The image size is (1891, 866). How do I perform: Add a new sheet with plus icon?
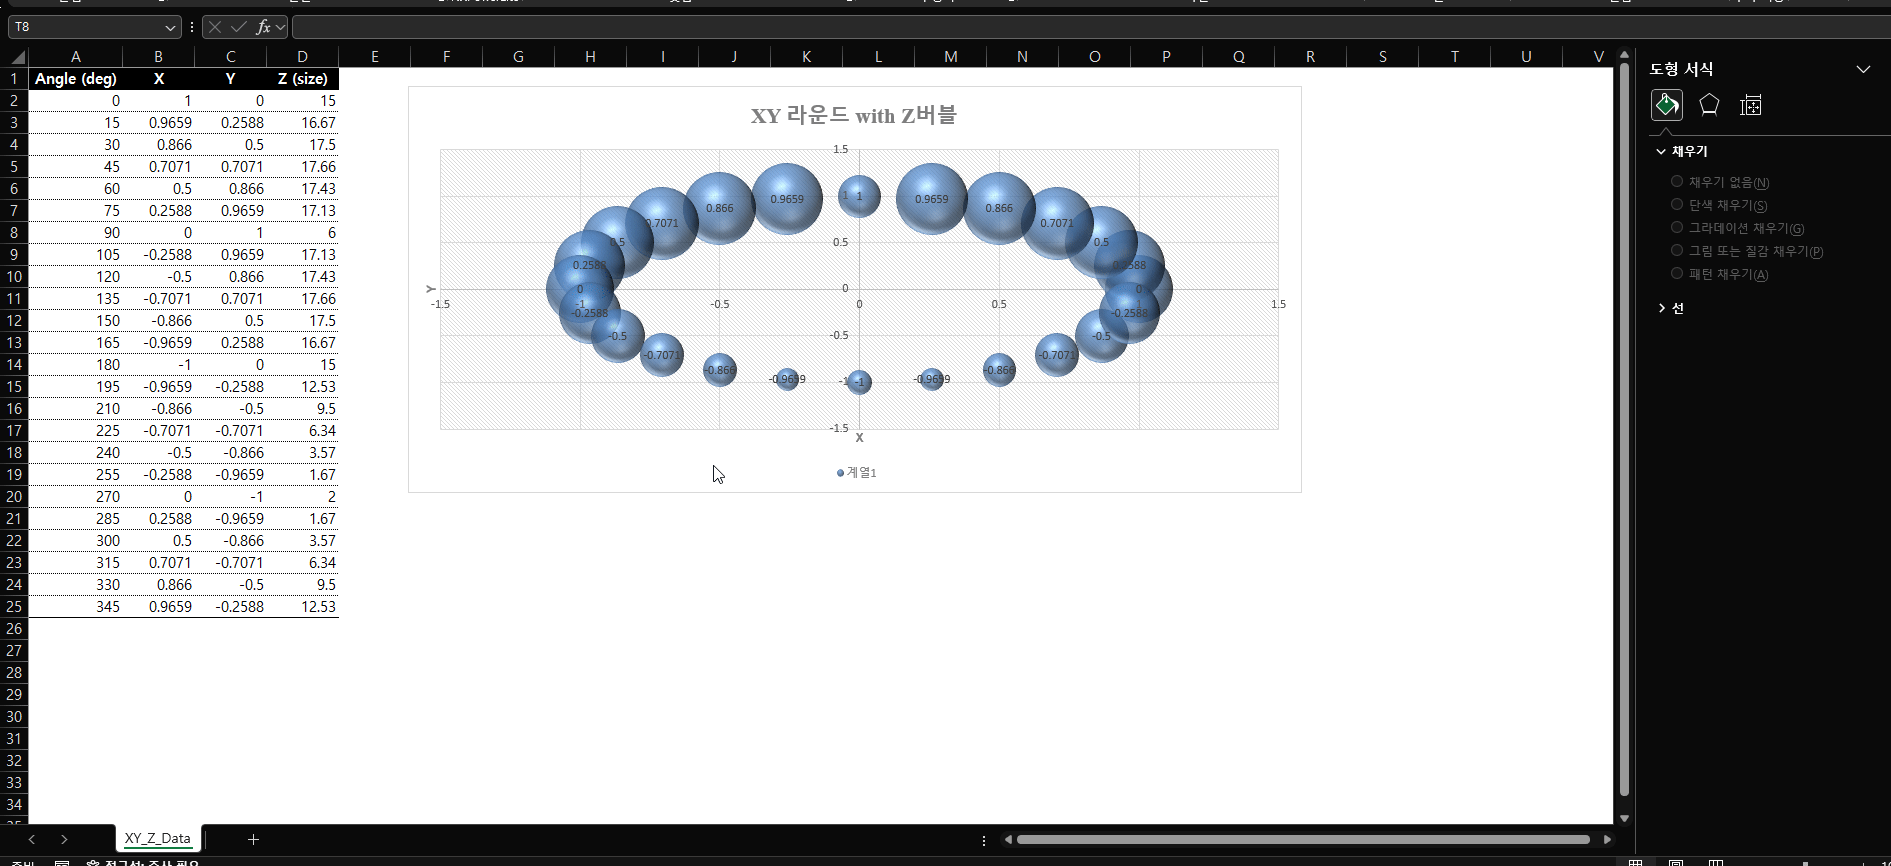[x=253, y=839]
